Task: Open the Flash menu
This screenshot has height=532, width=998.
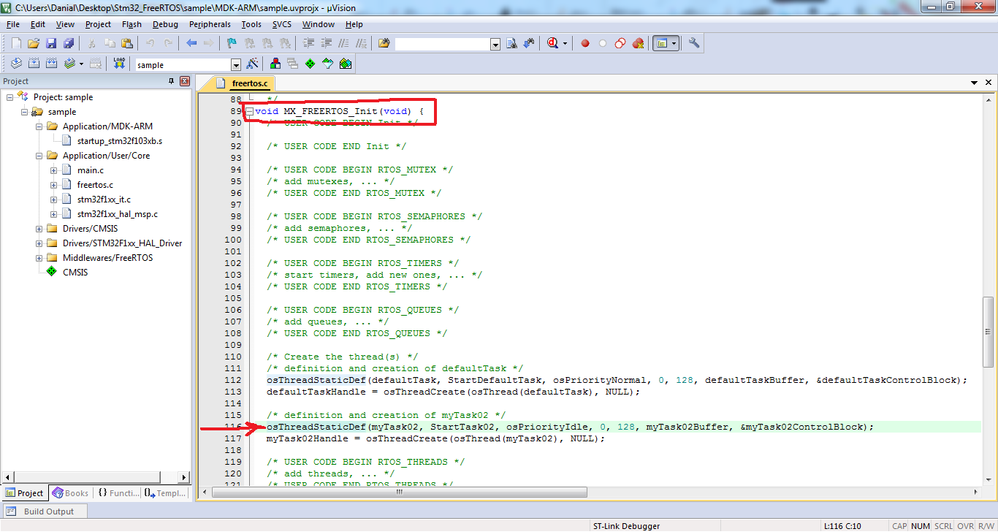Action: pyautogui.click(x=132, y=24)
